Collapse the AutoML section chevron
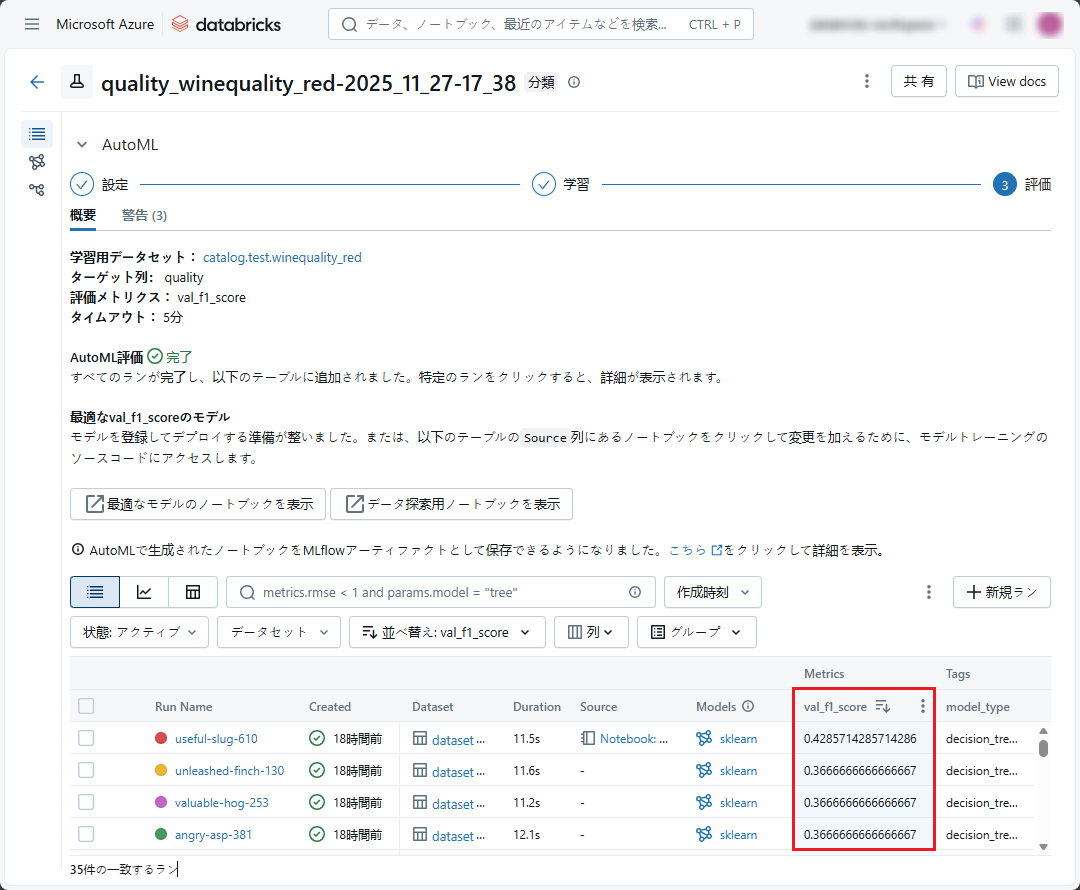Screen dimensions: 1080x890 coord(82,145)
